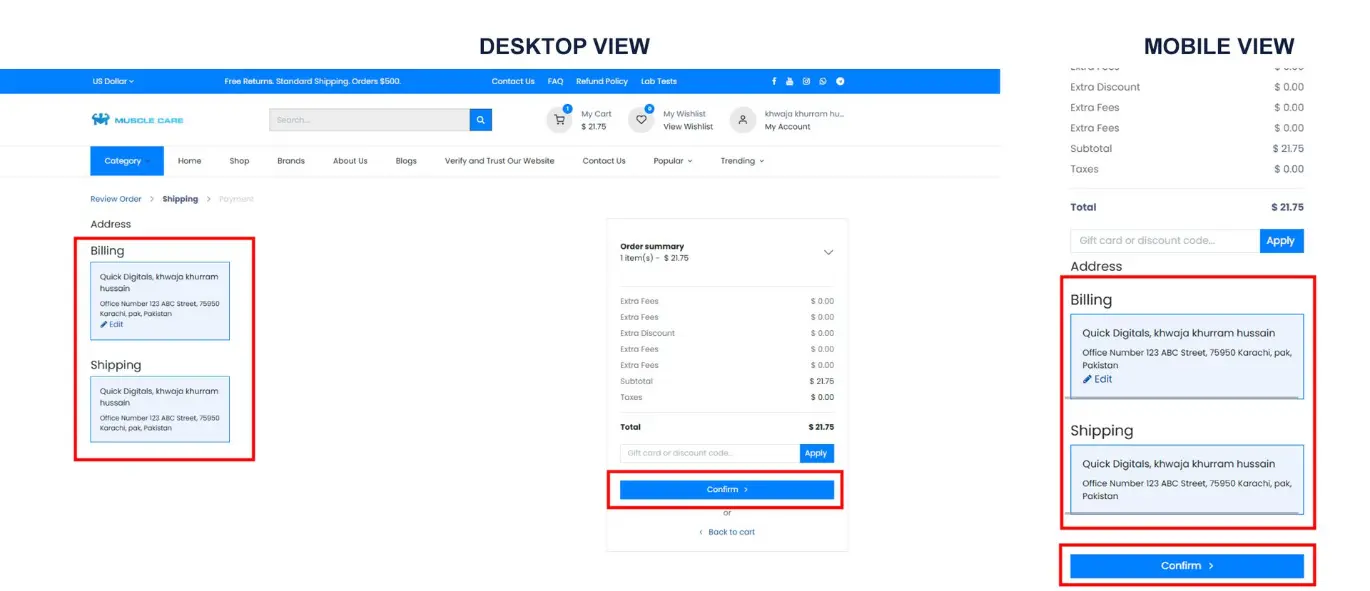Click the search magnifier button
Viewport: 1370px width, 591px height.
pyautogui.click(x=481, y=120)
